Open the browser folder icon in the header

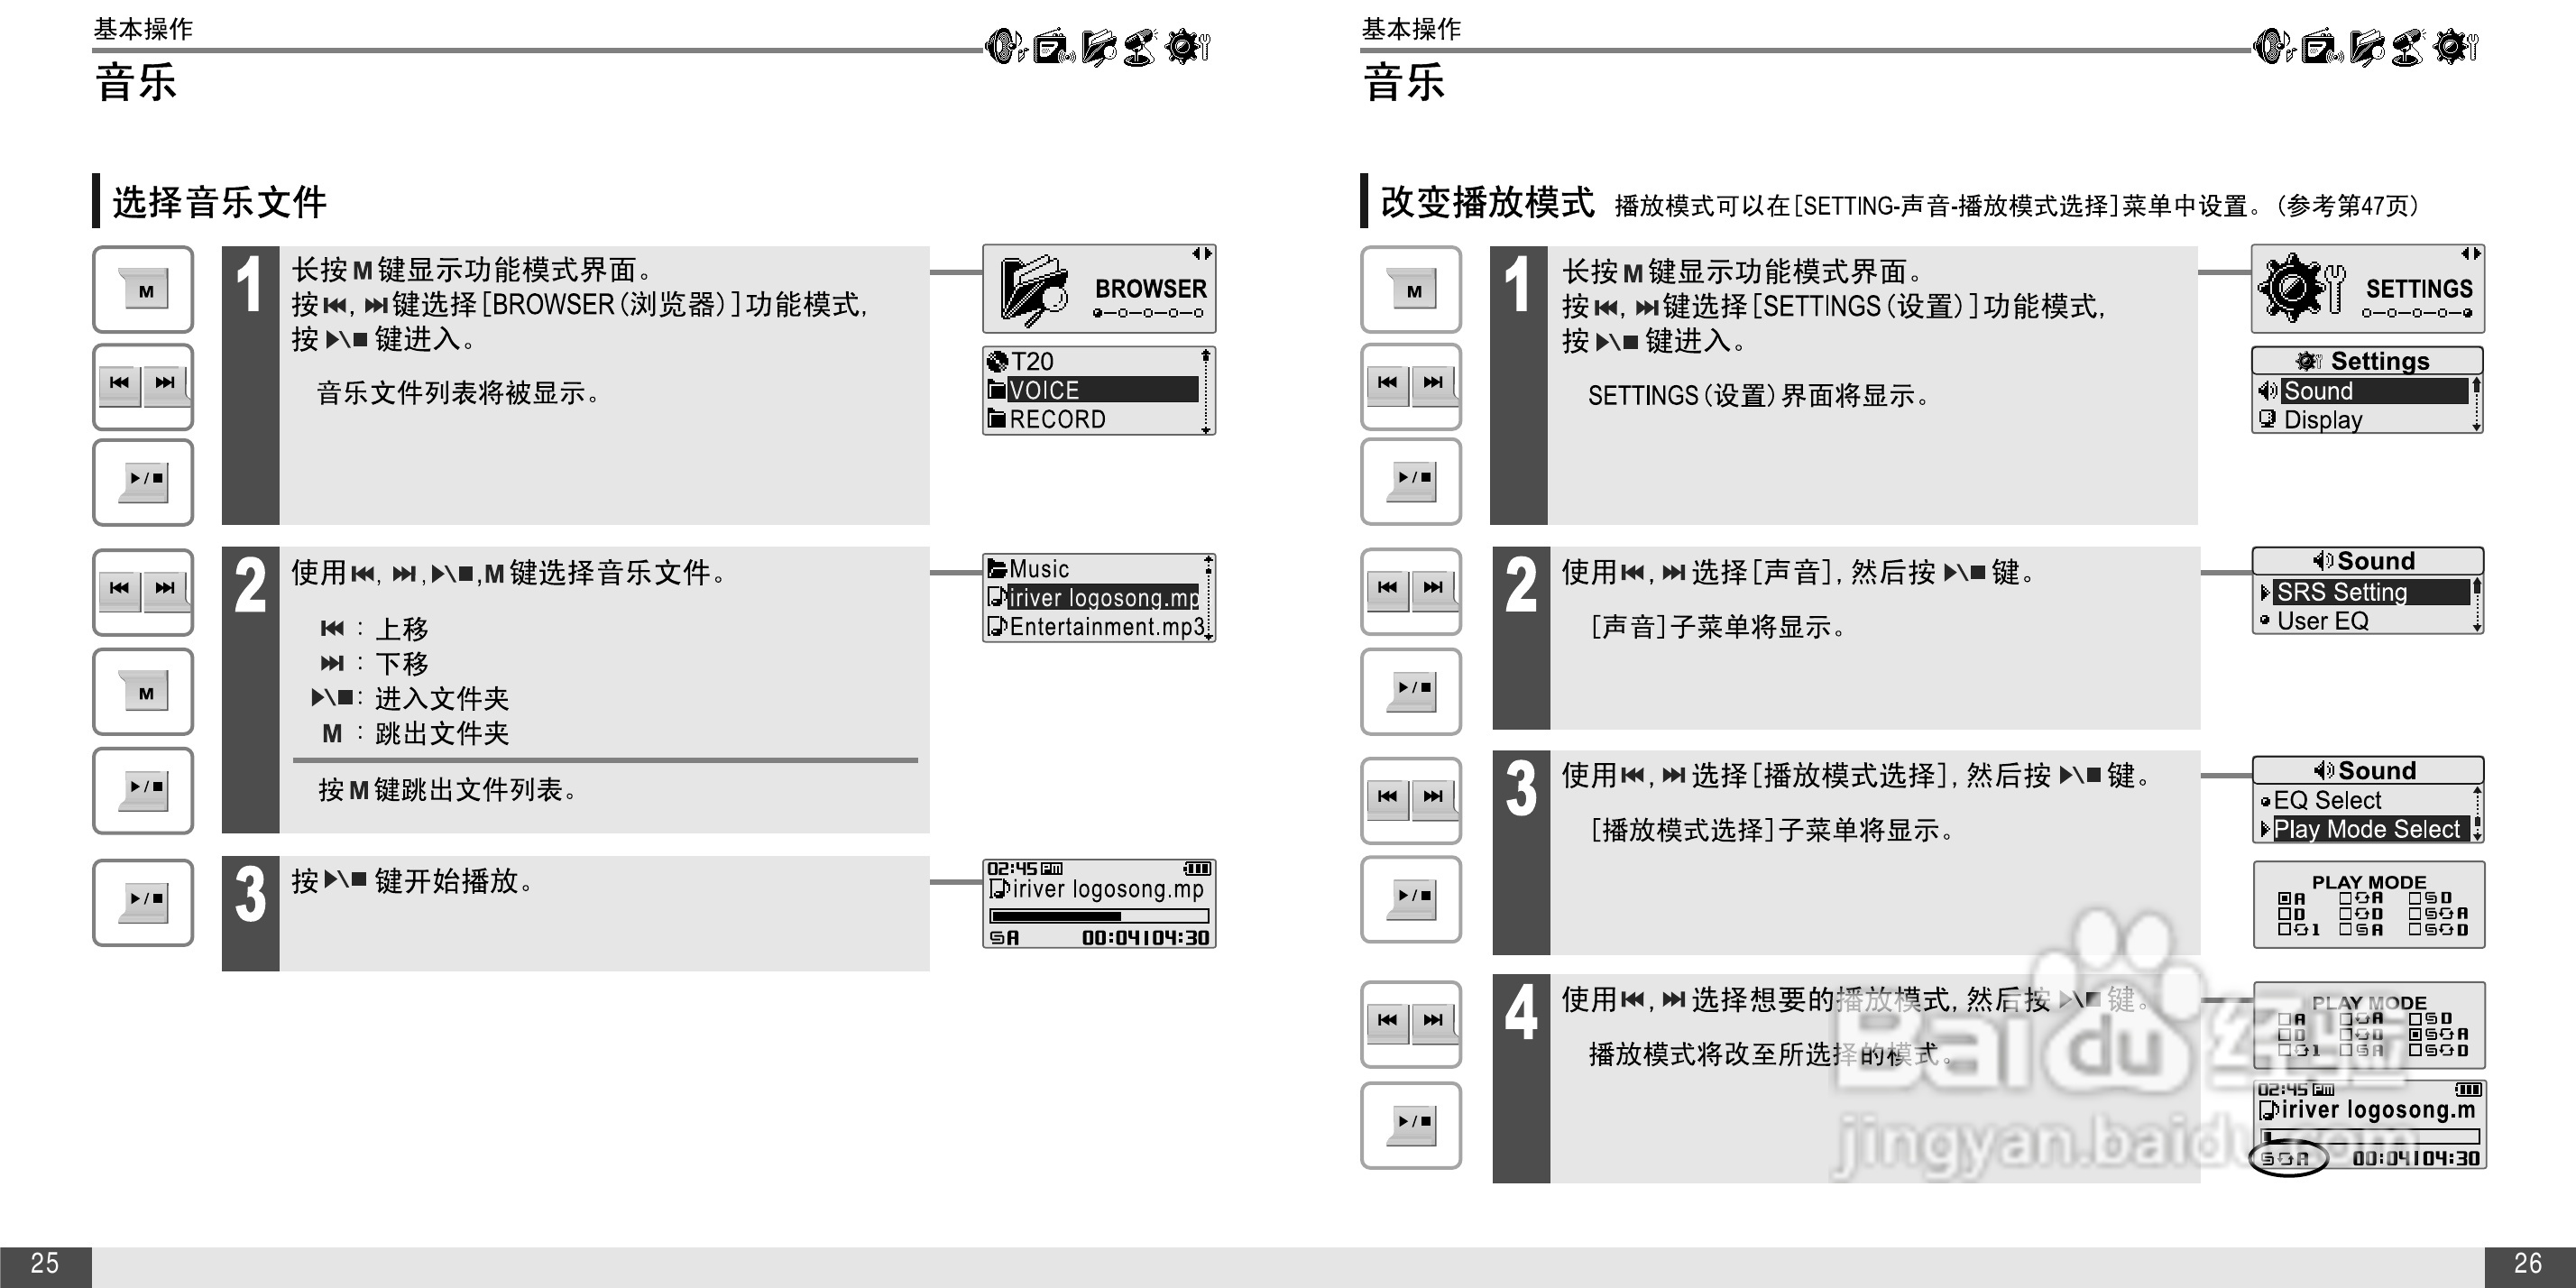pyautogui.click(x=1100, y=46)
